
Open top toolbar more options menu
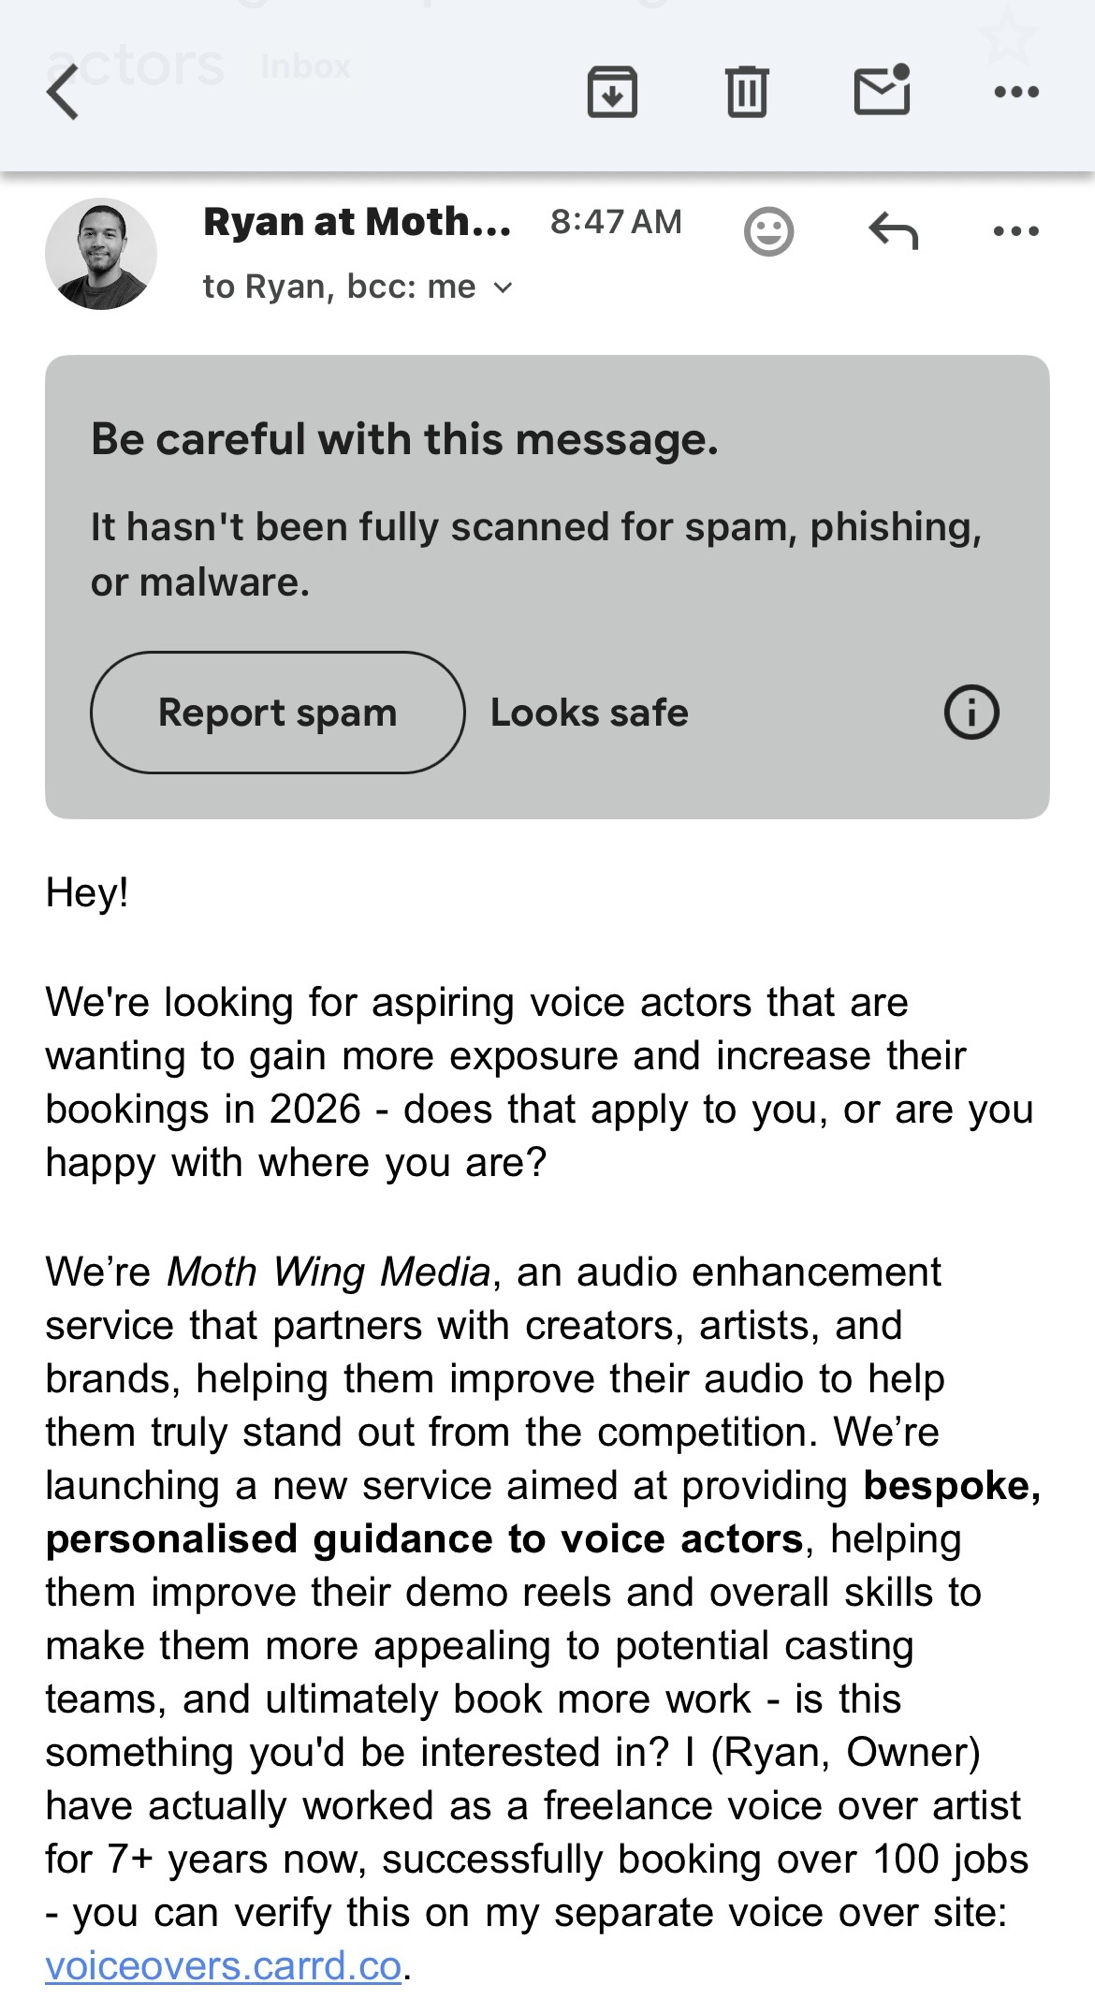pos(1016,92)
